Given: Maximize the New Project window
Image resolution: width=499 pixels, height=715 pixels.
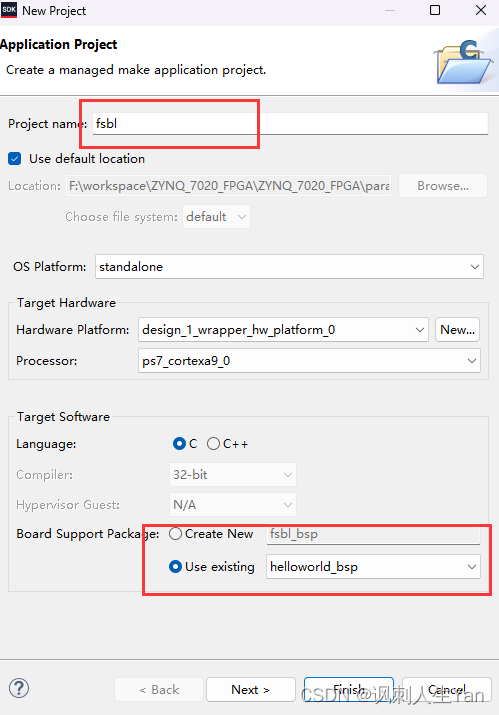Looking at the screenshot, I should click(435, 10).
